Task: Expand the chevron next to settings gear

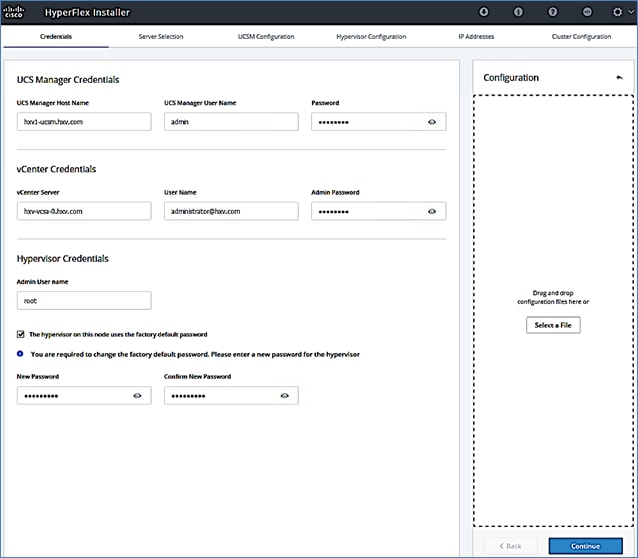Action: pos(631,12)
